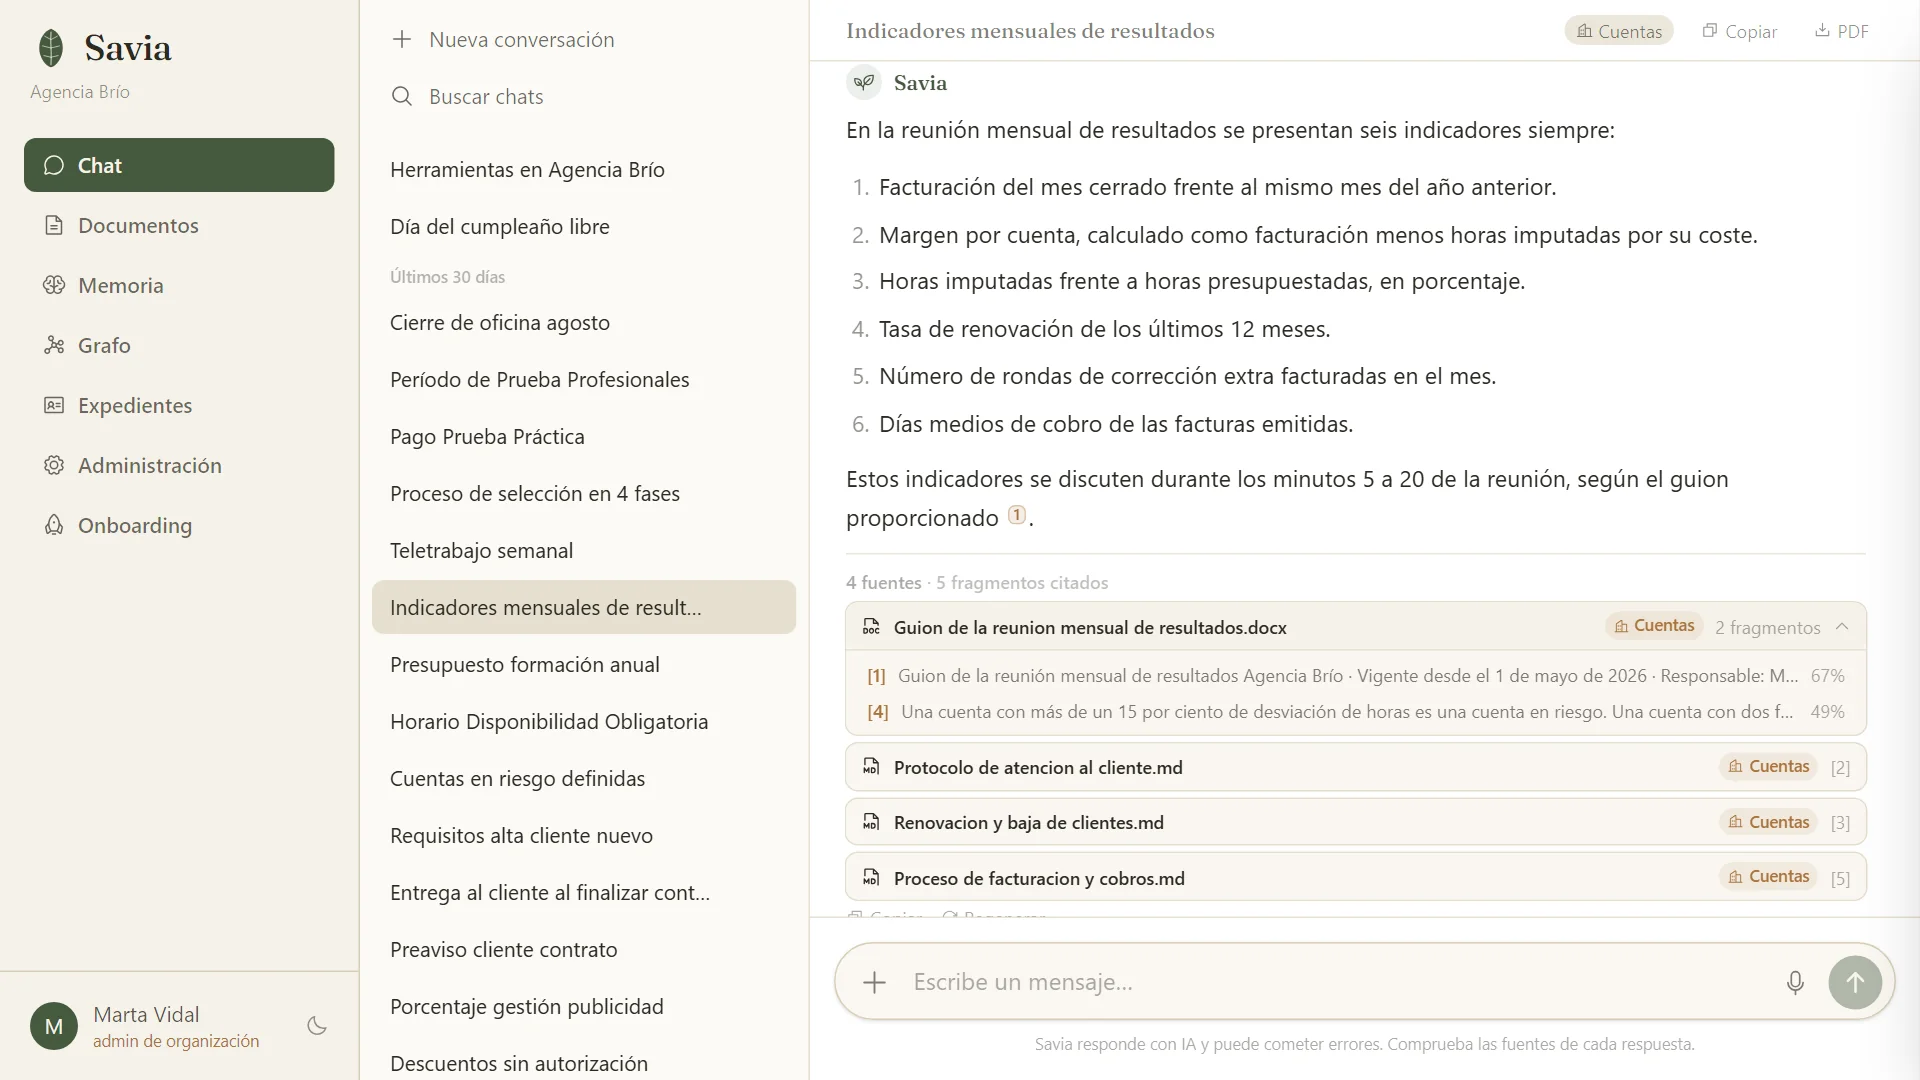
Task: Open chat 'Día del cumpleaño libre'
Action: pyautogui.click(x=584, y=226)
